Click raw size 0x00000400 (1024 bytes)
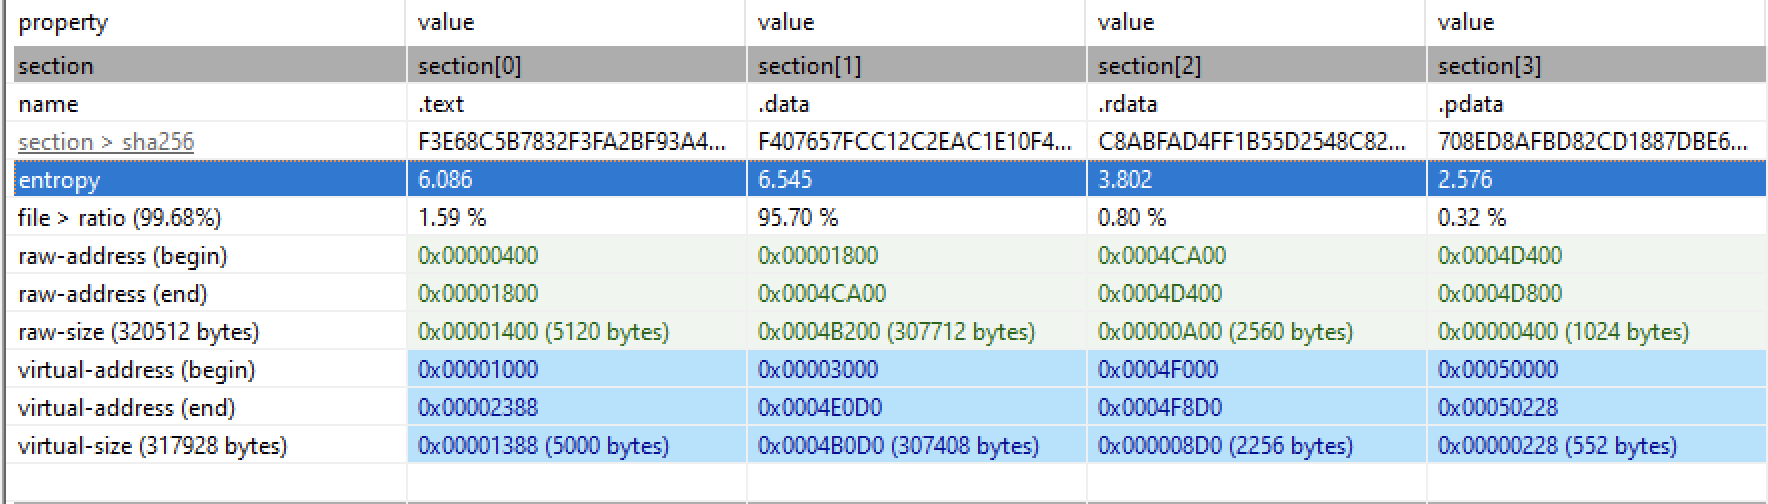The image size is (1768, 504). click(1564, 332)
